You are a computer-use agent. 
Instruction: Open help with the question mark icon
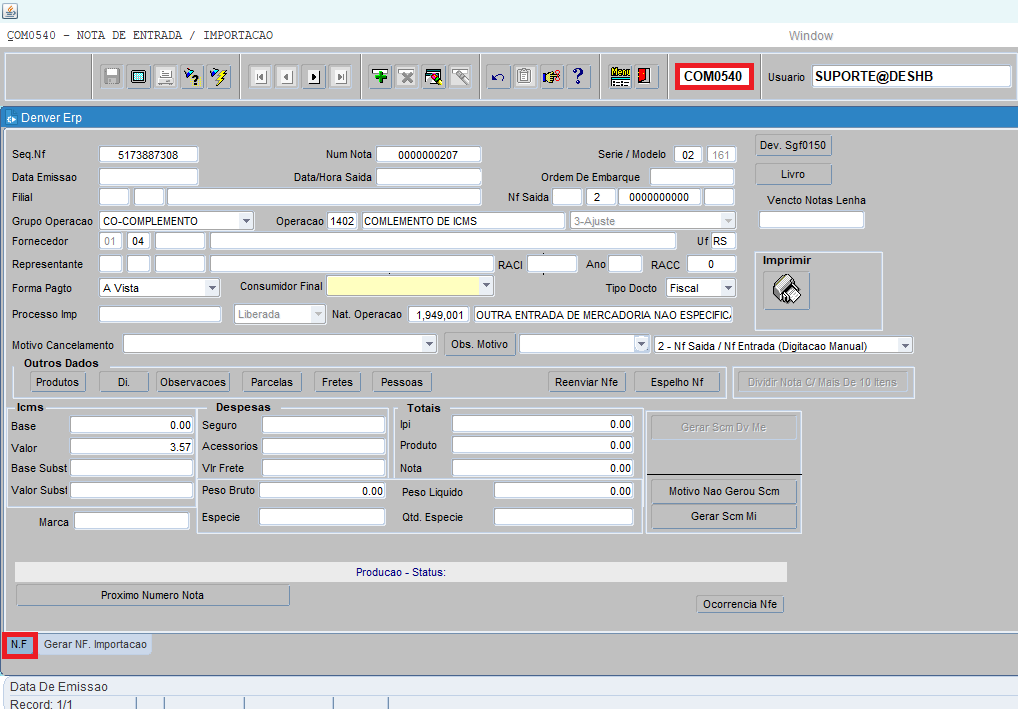[x=578, y=77]
